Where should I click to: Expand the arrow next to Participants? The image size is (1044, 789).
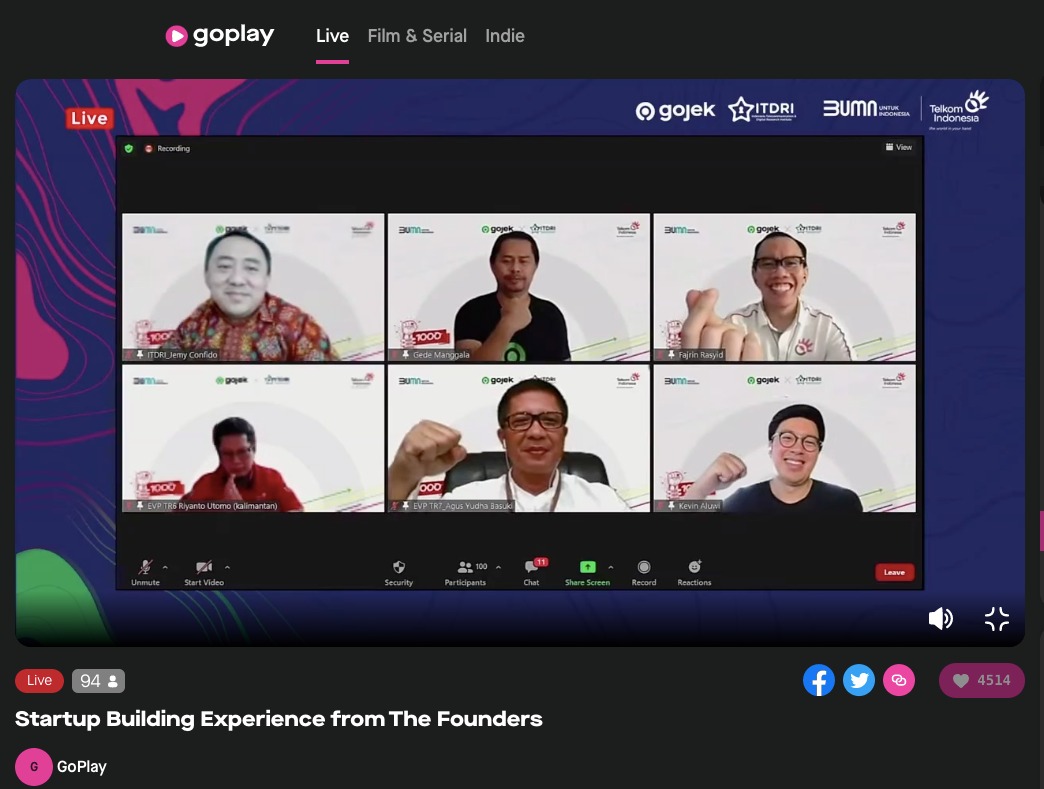click(x=498, y=567)
